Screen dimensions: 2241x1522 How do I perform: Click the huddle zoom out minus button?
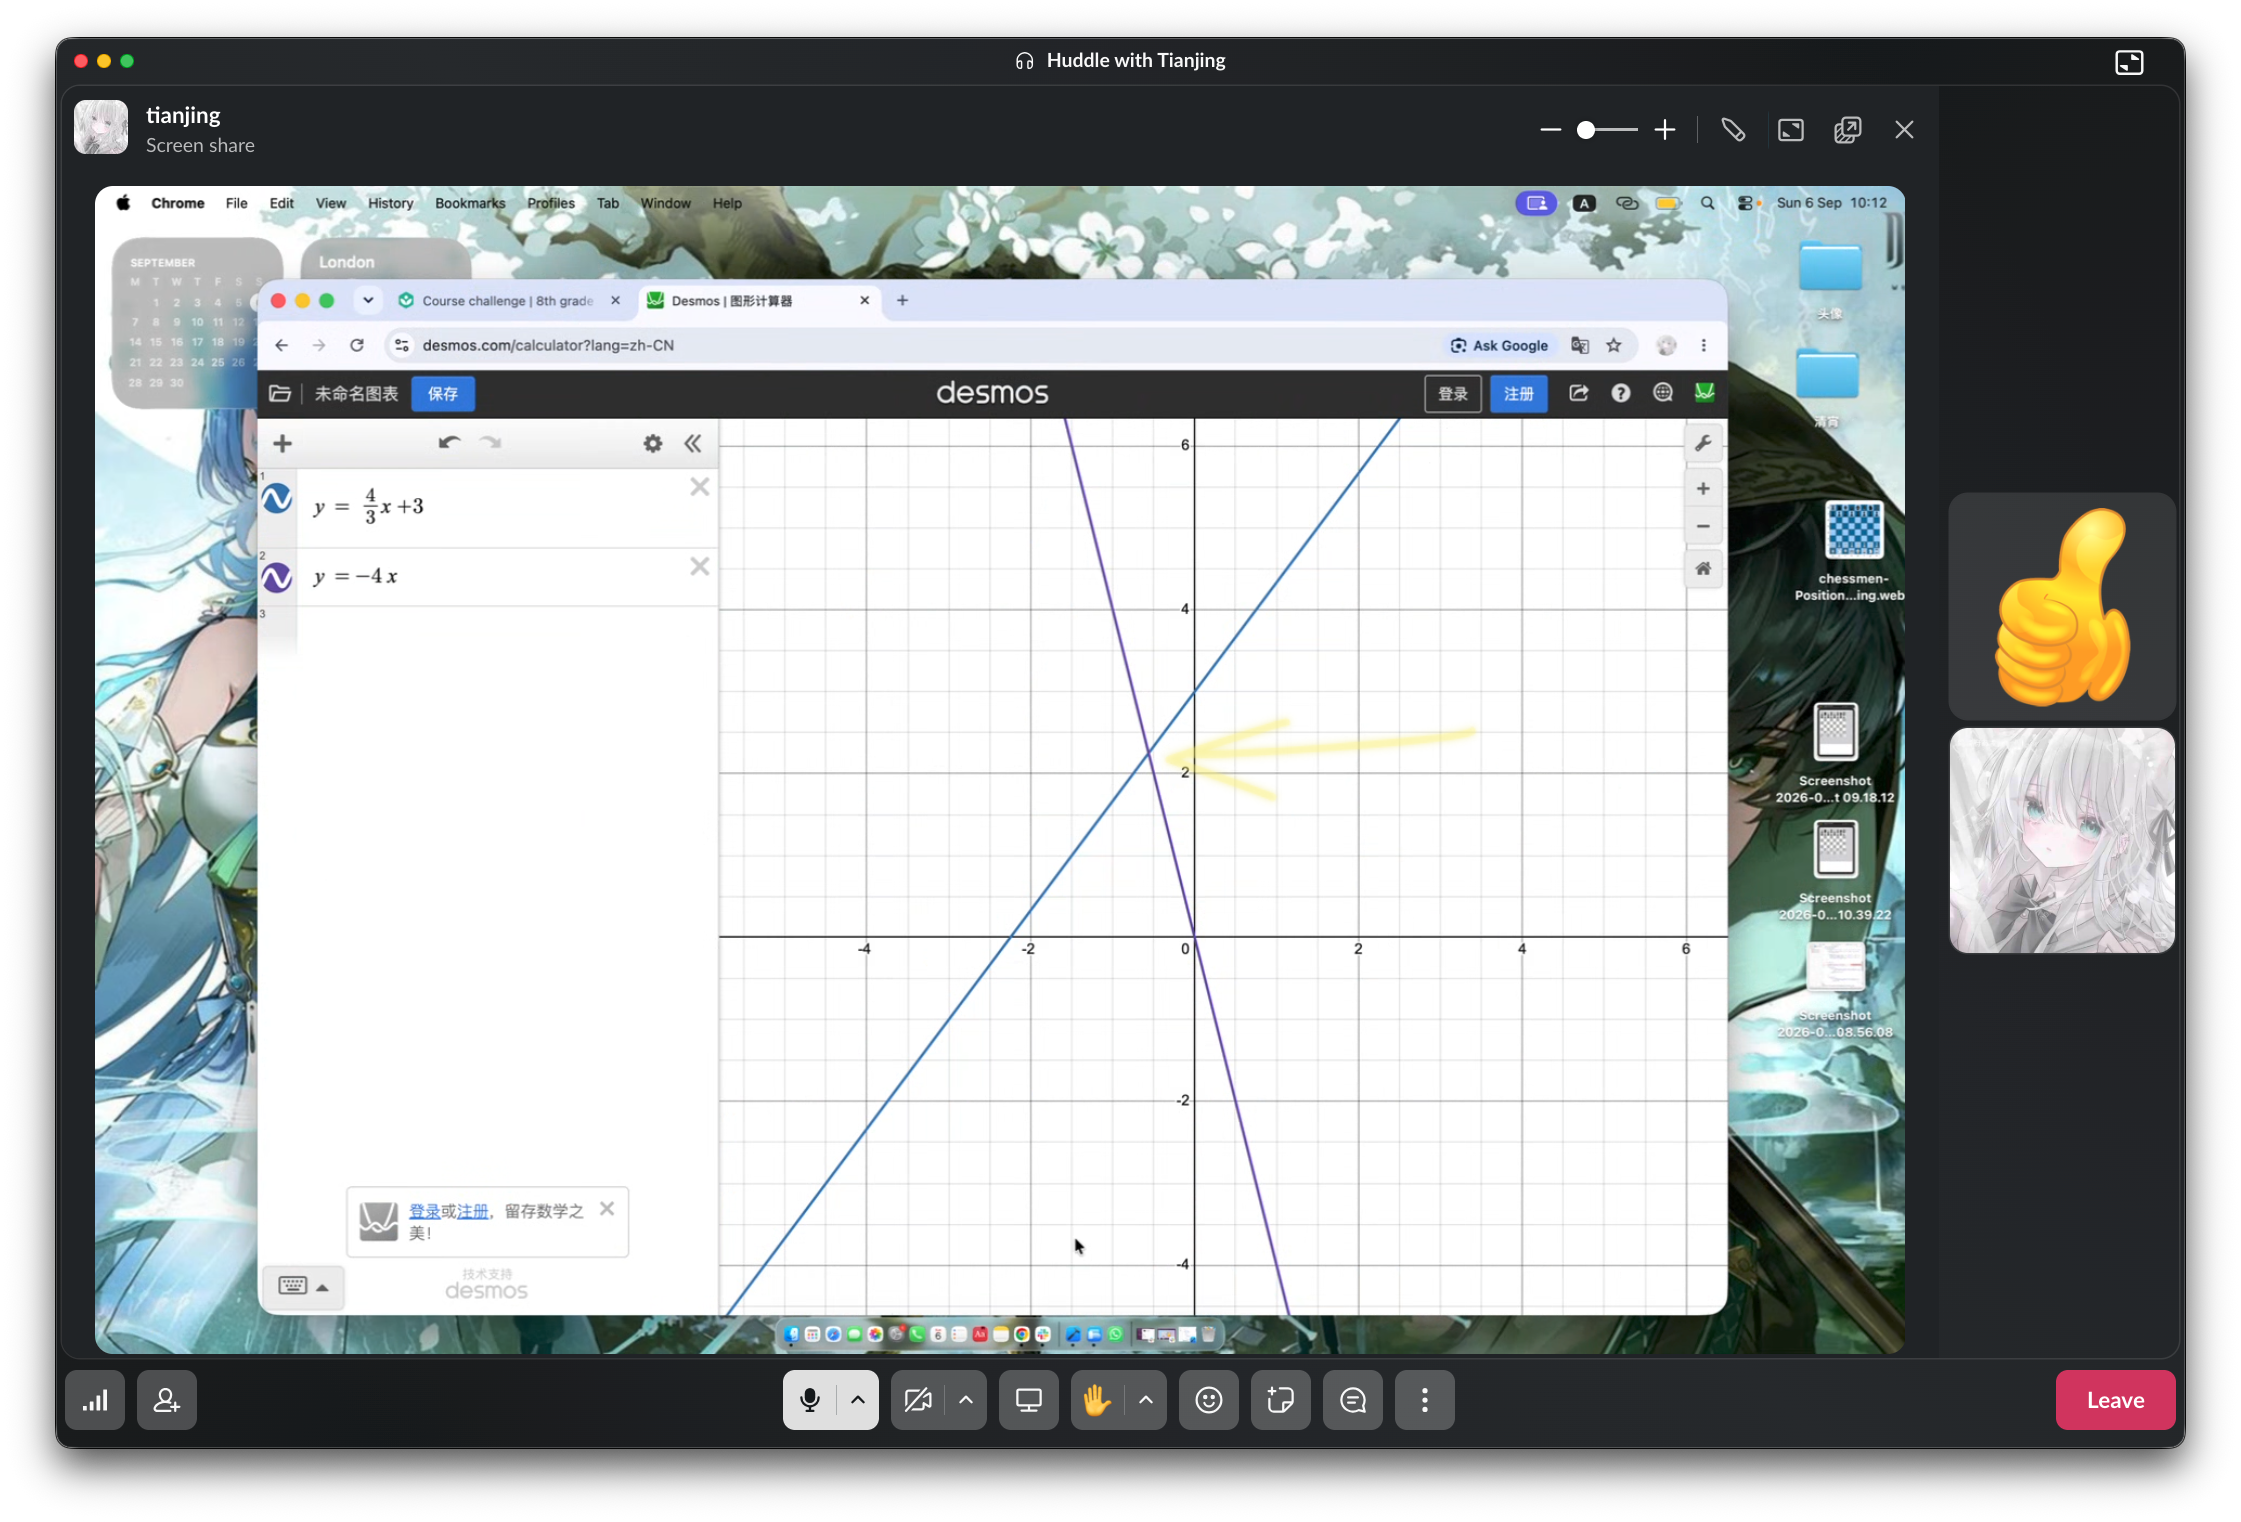coord(1550,130)
